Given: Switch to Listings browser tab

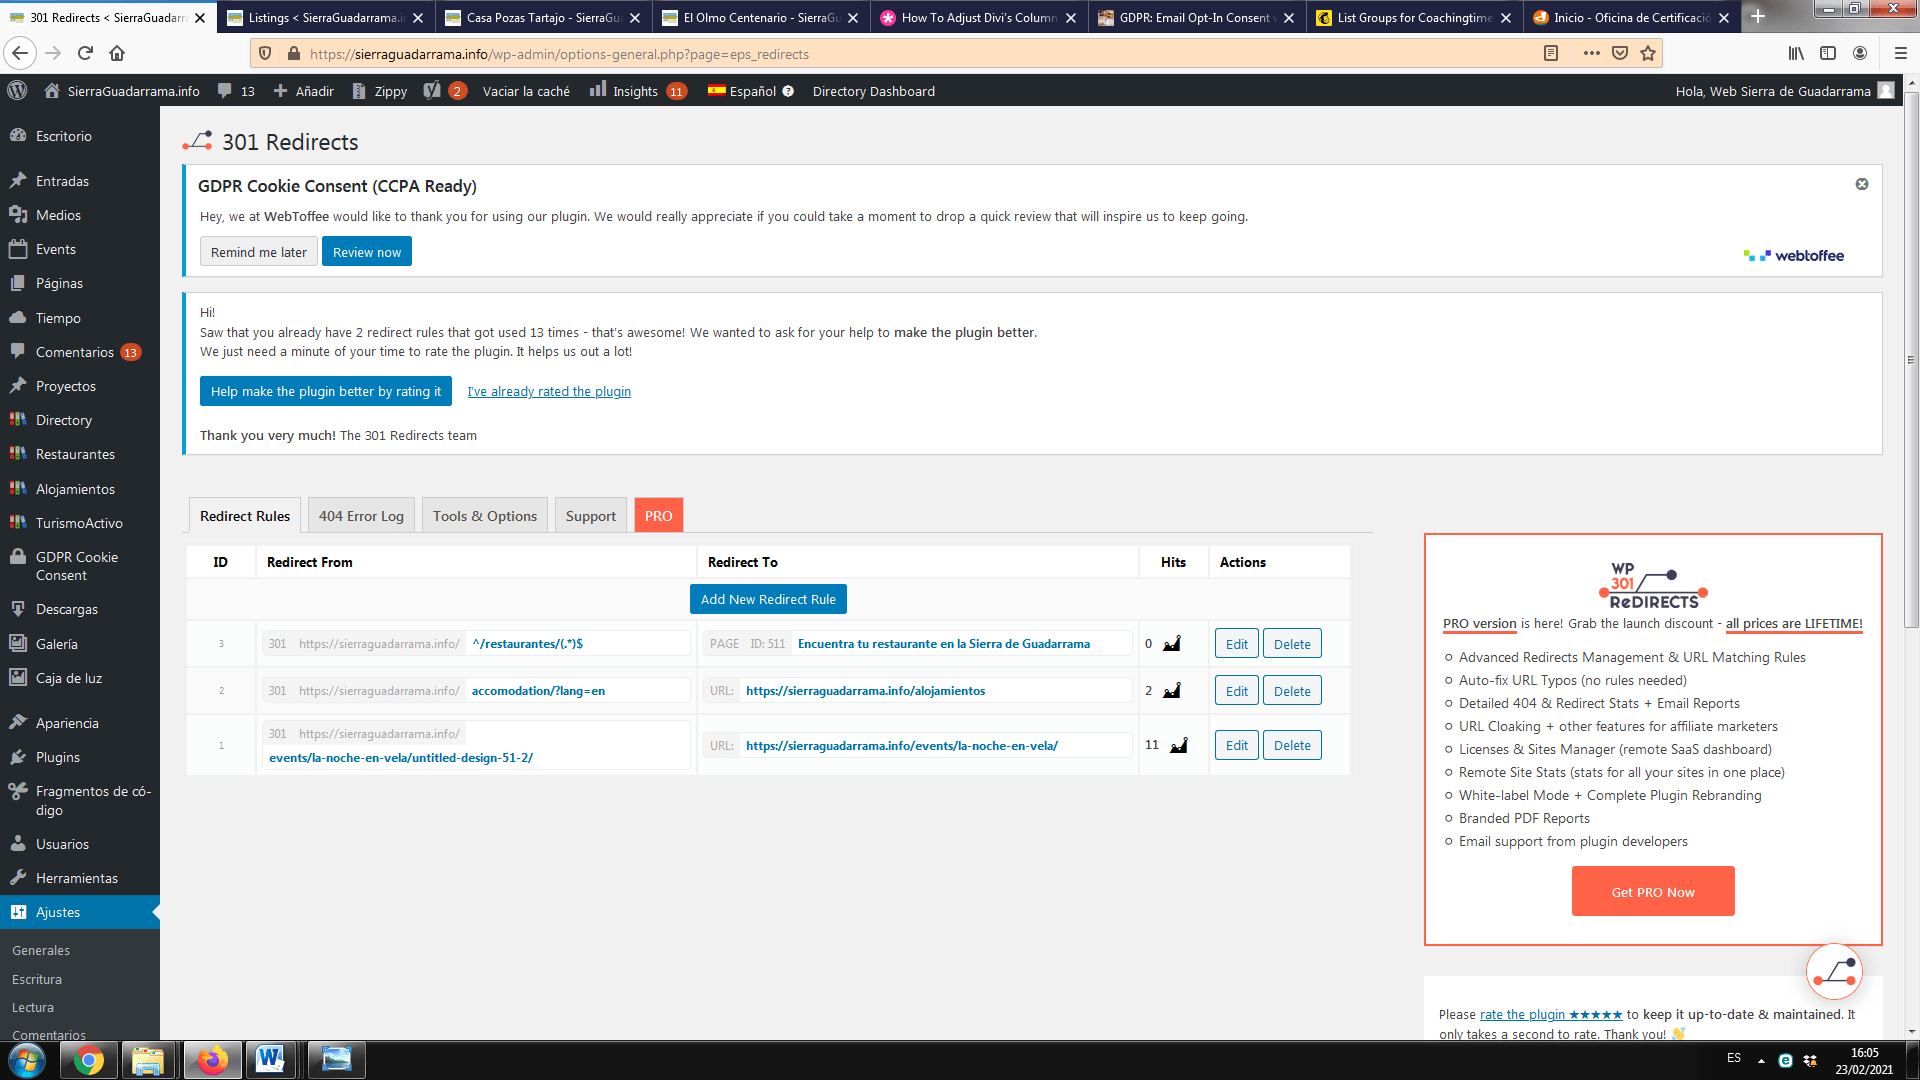Looking at the screenshot, I should [x=325, y=17].
